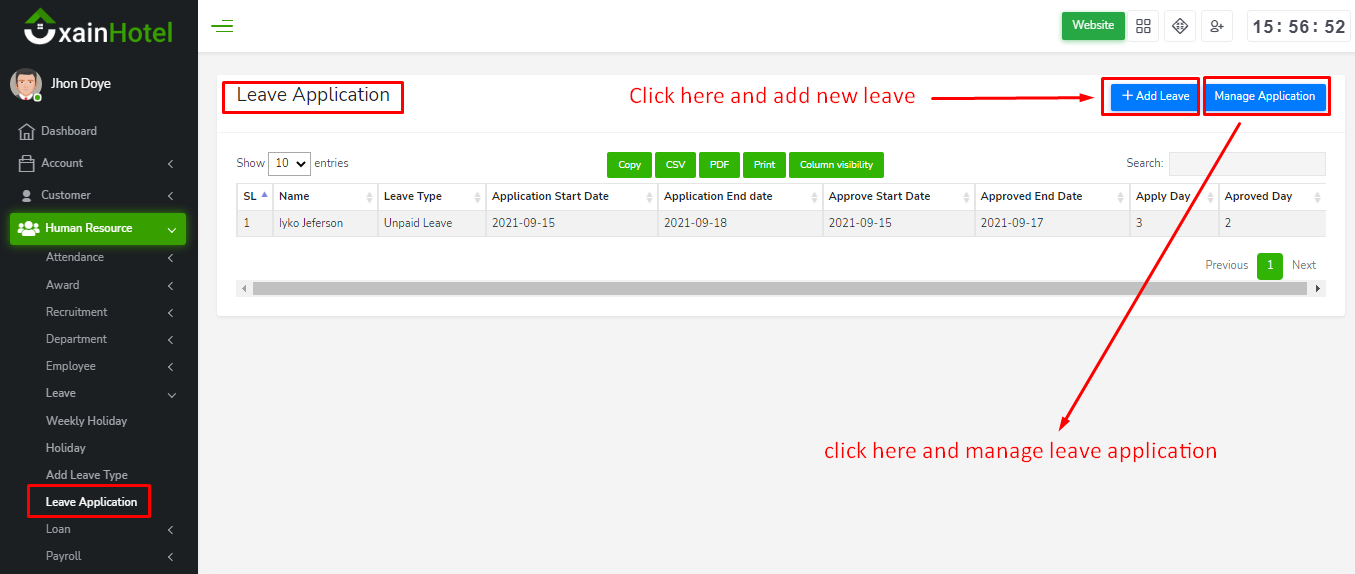Screen dimensions: 1355x574
Task: Open the show entries dropdown
Action: tap(289, 164)
